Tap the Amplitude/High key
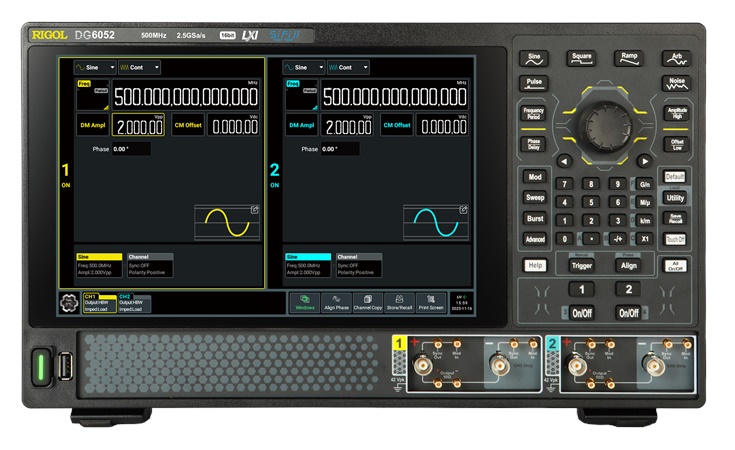This screenshot has width=735, height=450. coord(677,113)
